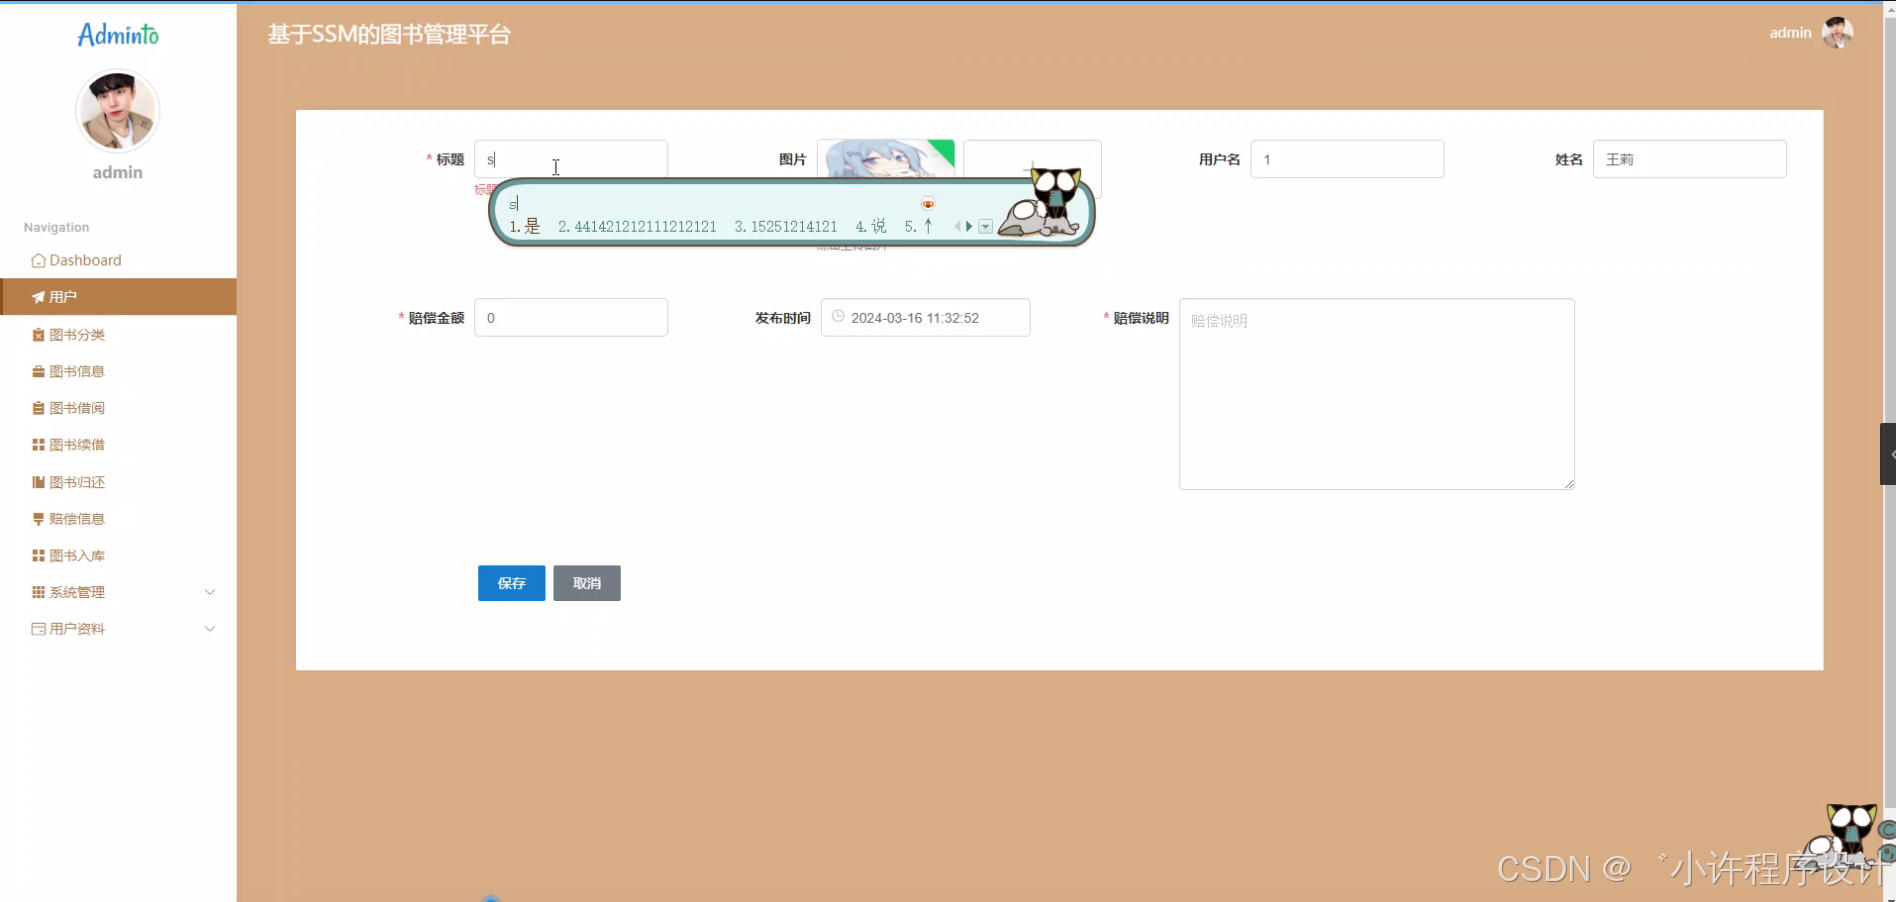Open the candidate list dropdown on the IME bar
Image resolution: width=1896 pixels, height=902 pixels.
(985, 227)
